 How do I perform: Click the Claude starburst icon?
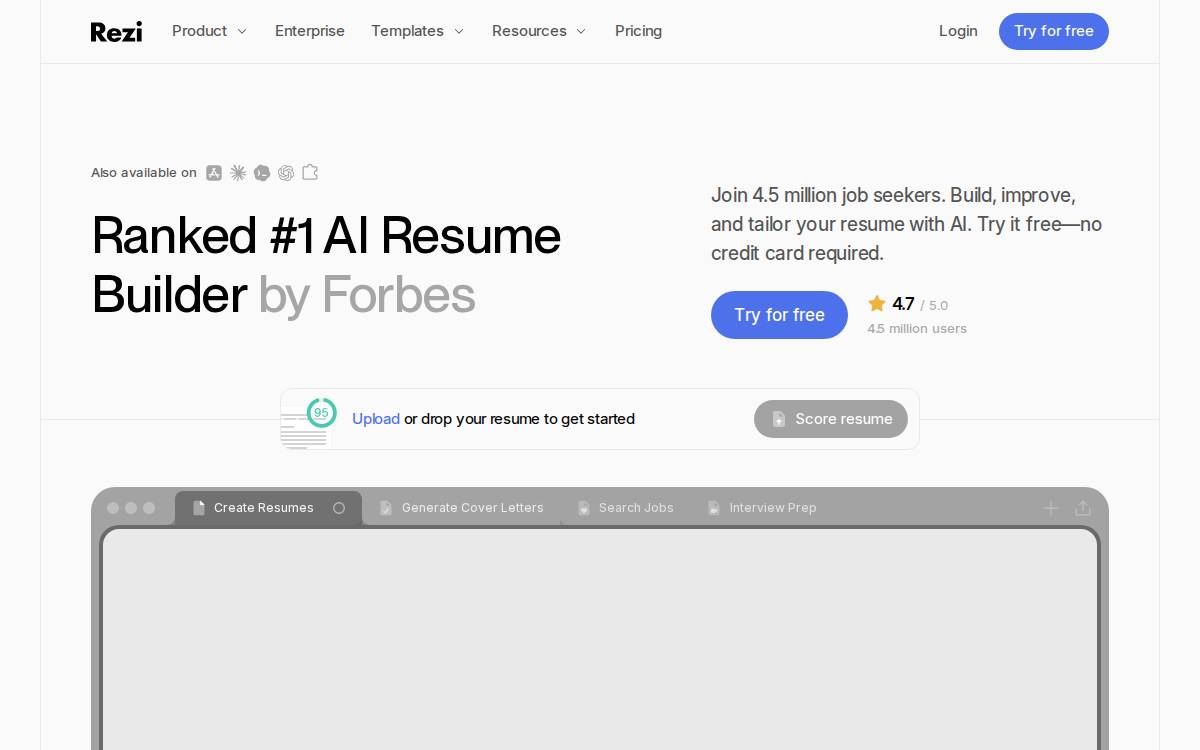tap(238, 173)
